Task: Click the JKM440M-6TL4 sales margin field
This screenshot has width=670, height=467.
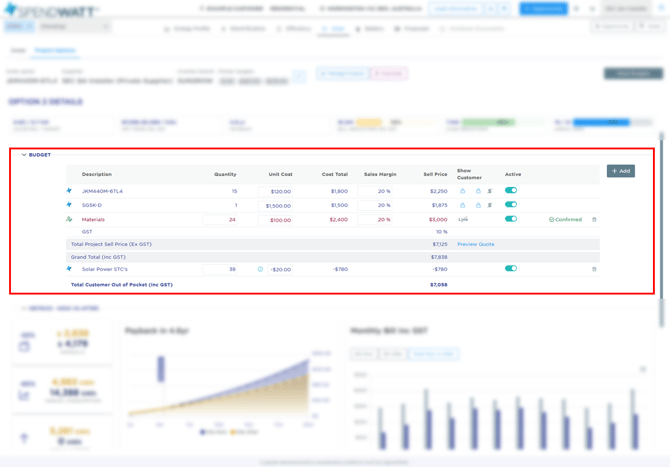Action: click(x=376, y=191)
